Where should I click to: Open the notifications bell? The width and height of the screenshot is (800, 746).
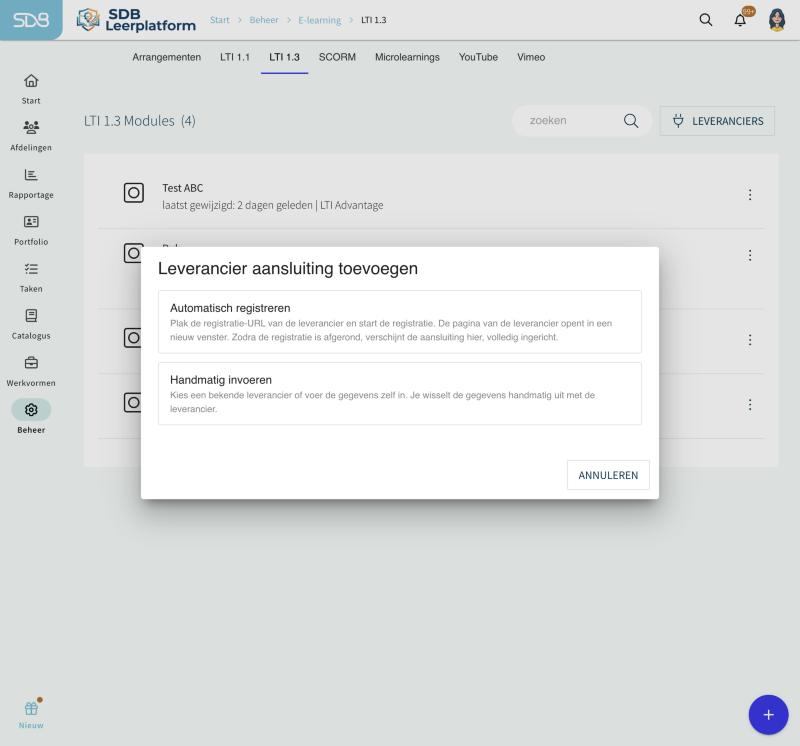[740, 20]
